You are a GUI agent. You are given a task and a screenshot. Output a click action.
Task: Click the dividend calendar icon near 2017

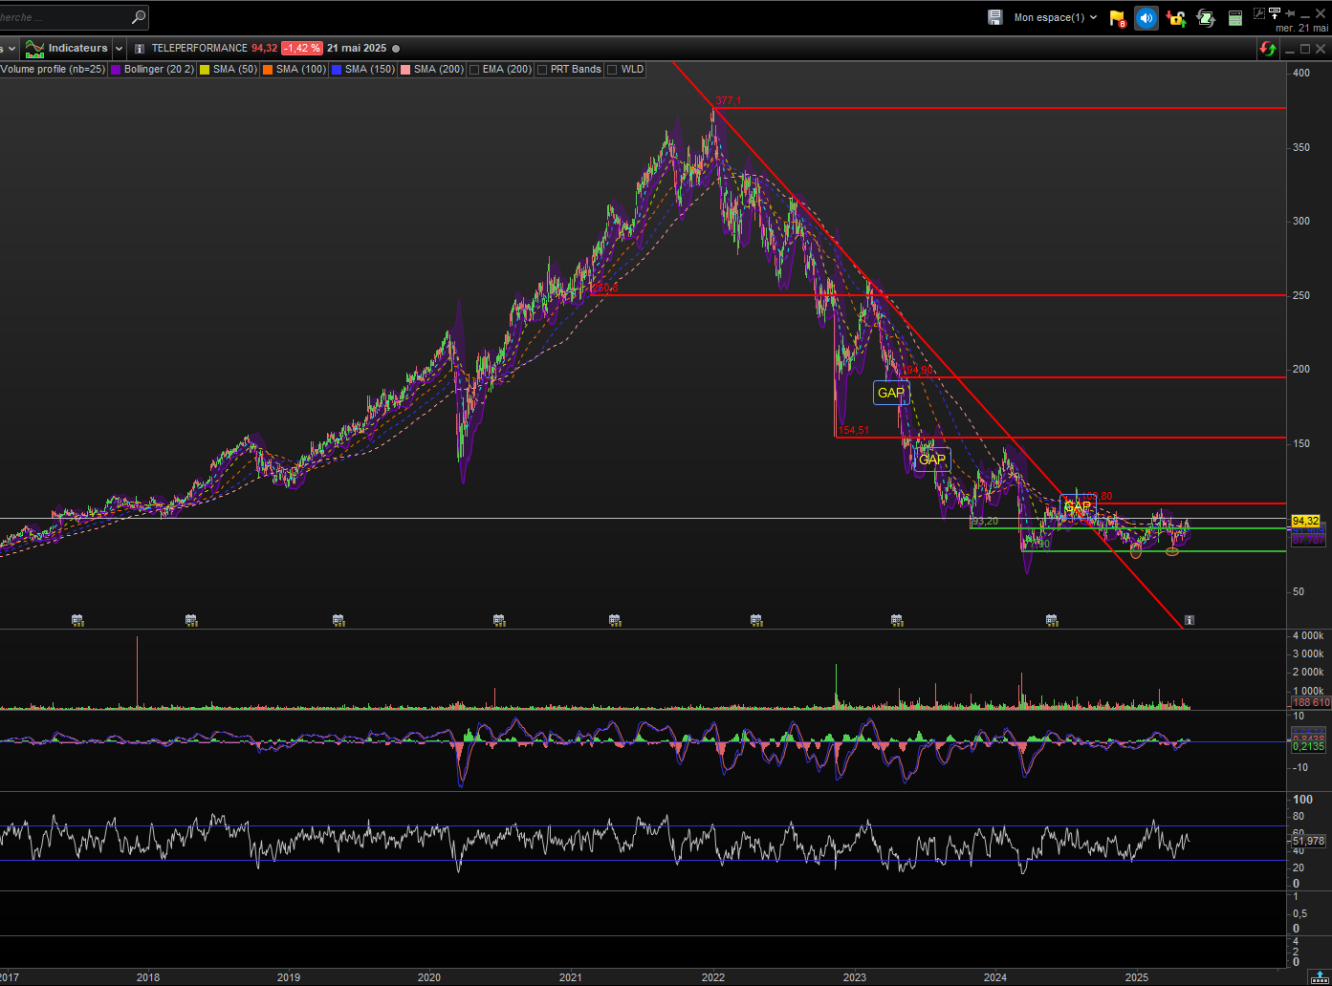pos(77,620)
